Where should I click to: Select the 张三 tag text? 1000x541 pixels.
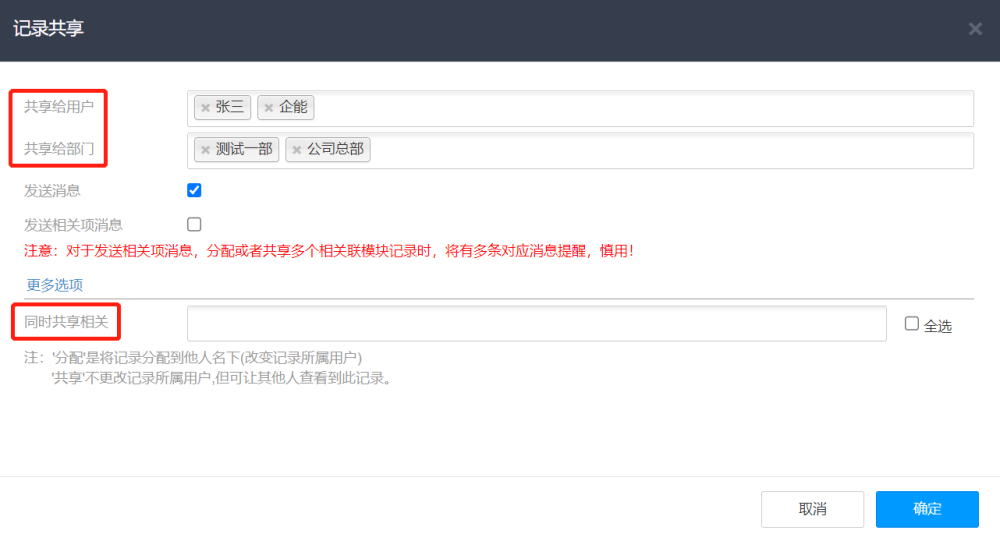(x=230, y=107)
